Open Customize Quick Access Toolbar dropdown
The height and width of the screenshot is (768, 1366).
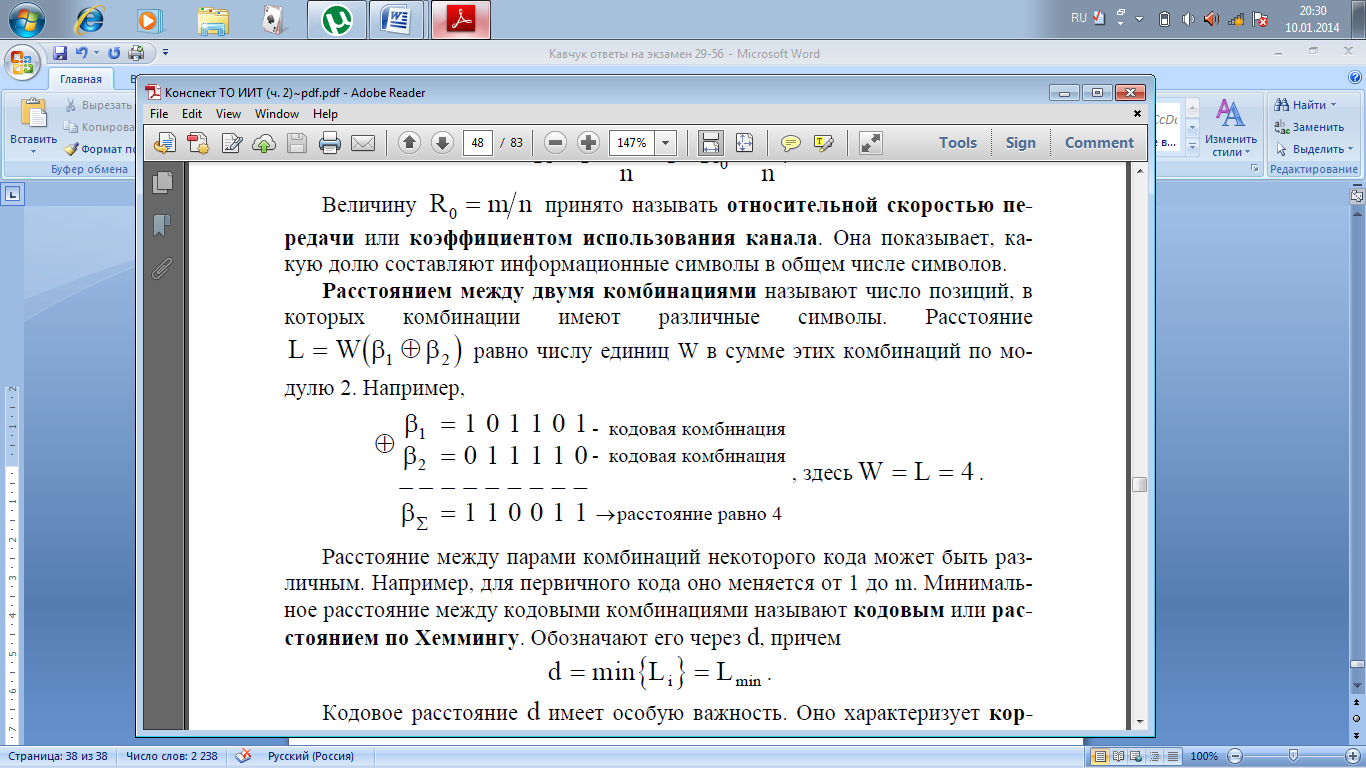[x=166, y=53]
